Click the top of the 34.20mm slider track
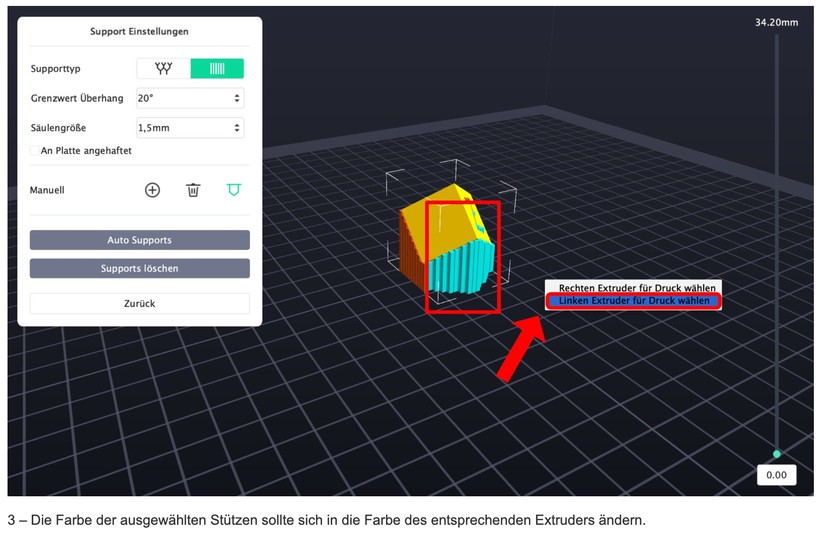 point(777,40)
